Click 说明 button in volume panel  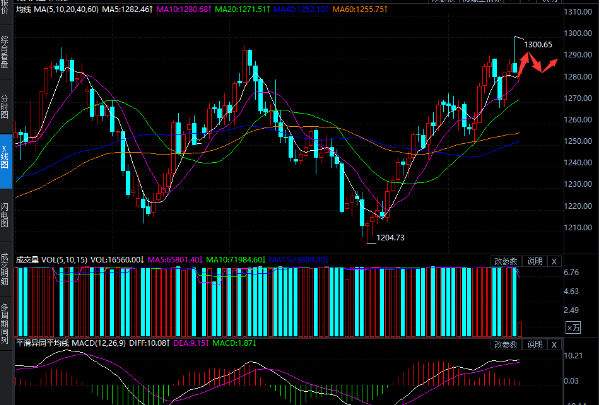(535, 261)
